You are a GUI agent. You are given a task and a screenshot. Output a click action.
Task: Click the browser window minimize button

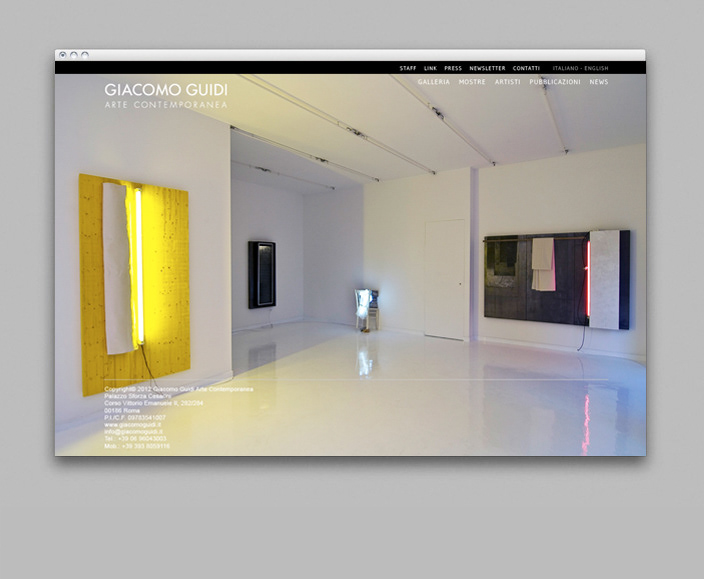(x=74, y=55)
